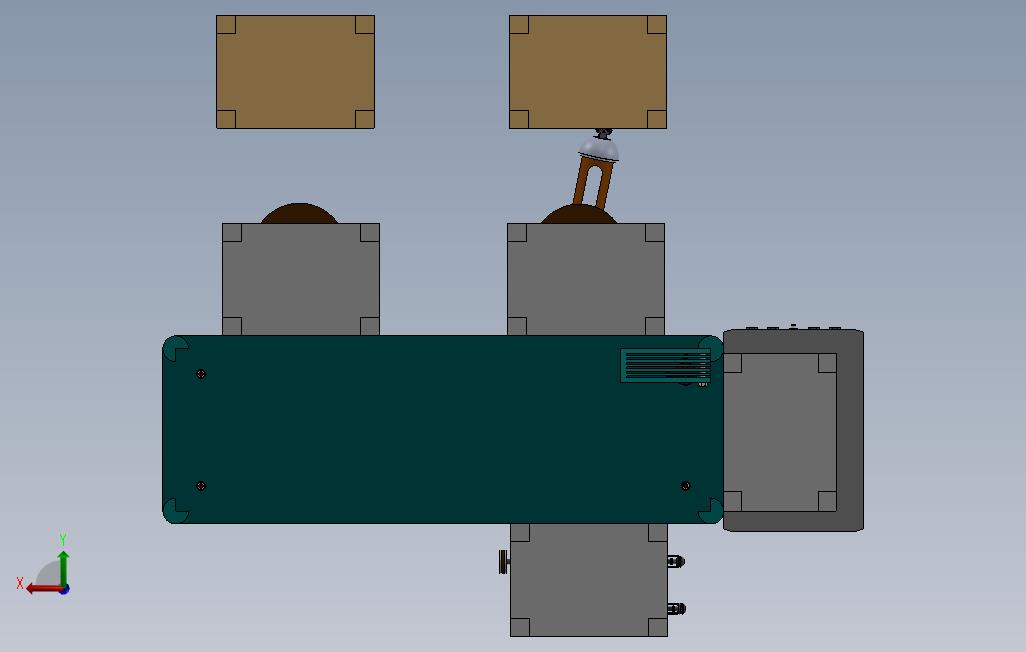The width and height of the screenshot is (1026, 652).
Task: Click the ventilation grille on the green table
Action: (665, 365)
